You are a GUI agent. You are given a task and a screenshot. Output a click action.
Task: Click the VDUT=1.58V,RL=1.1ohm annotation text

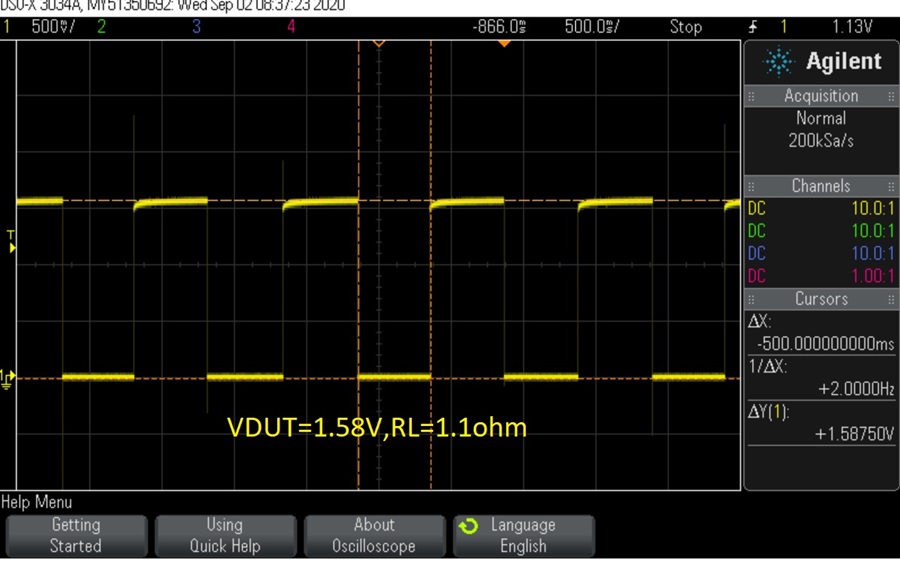(x=377, y=427)
